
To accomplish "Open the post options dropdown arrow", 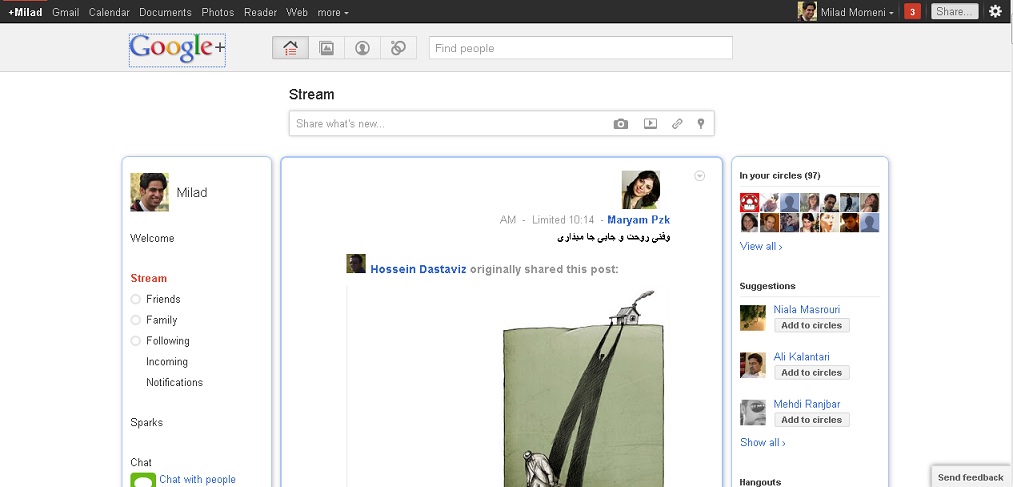I will click(700, 176).
